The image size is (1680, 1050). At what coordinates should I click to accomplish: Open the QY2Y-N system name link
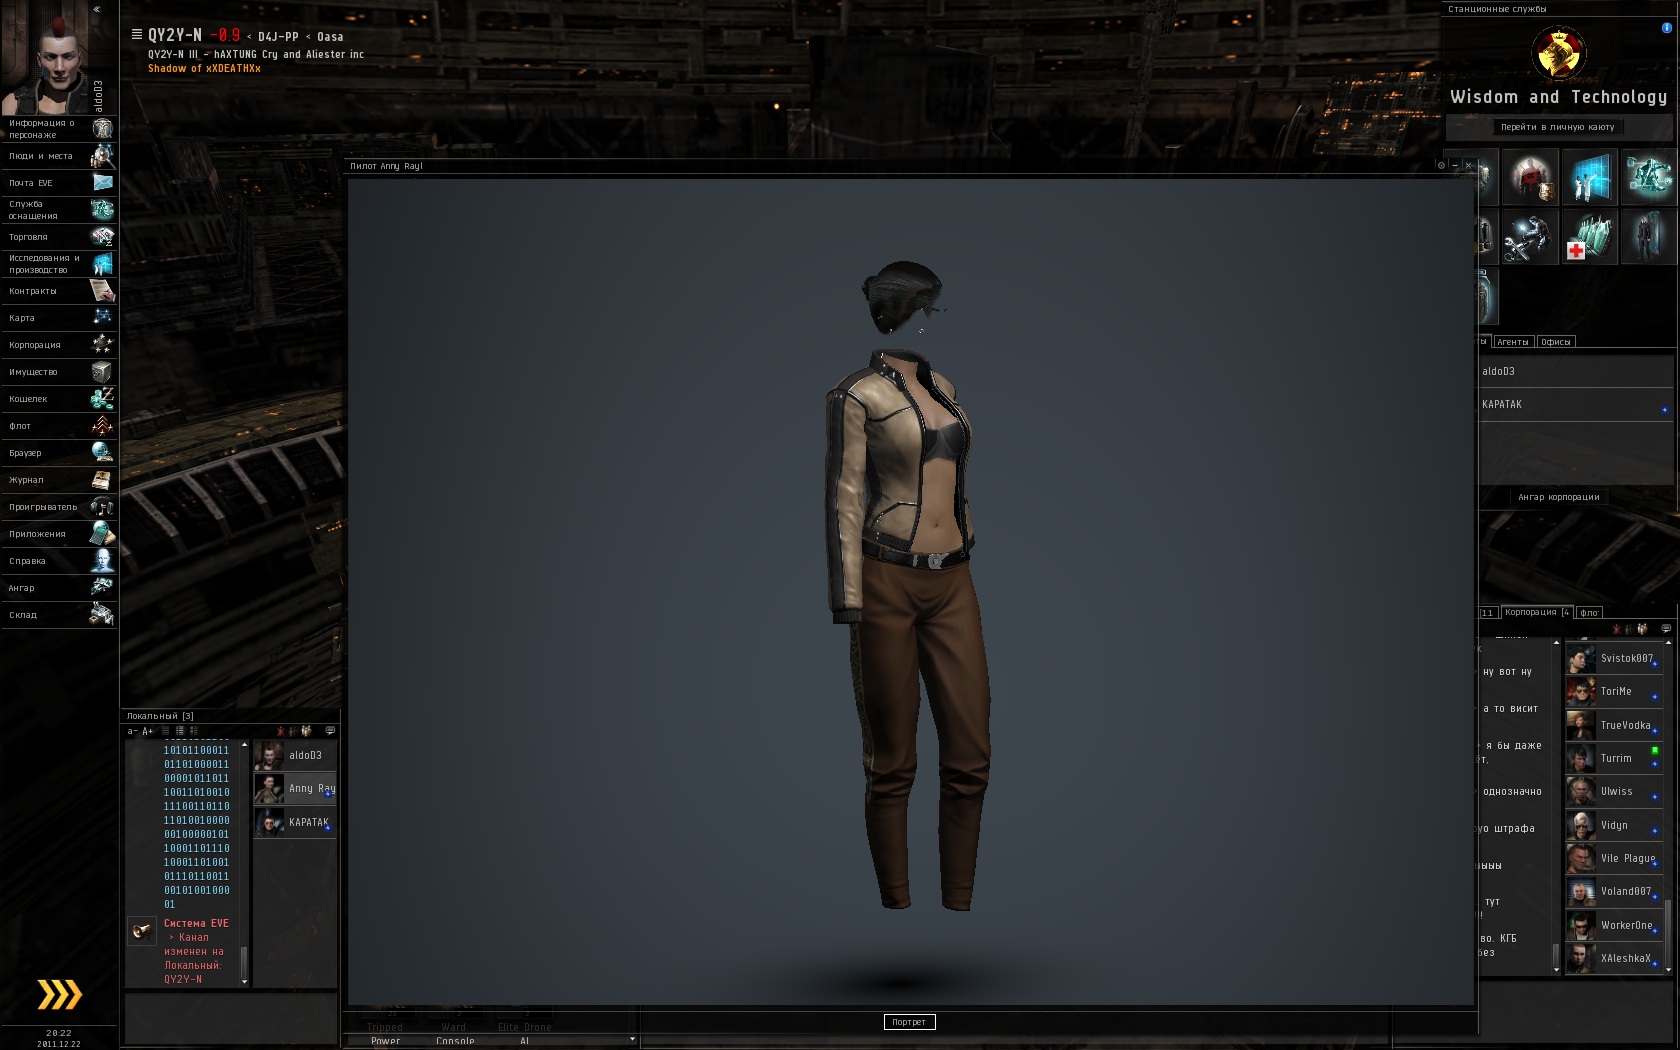175,35
